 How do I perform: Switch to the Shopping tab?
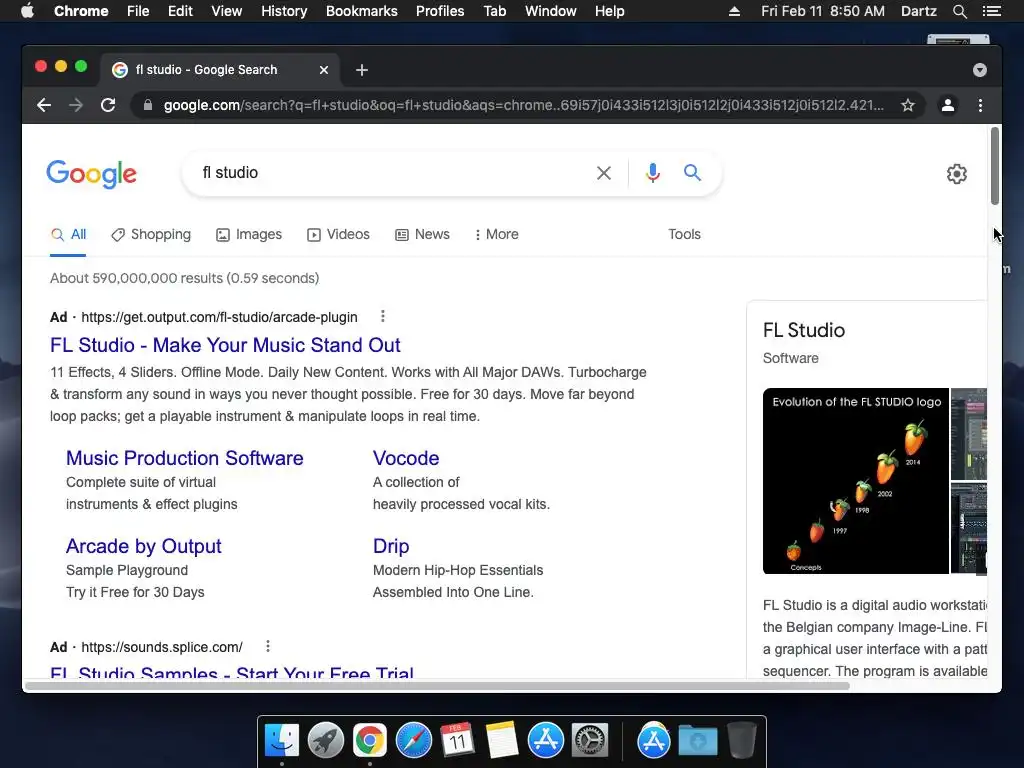point(151,234)
